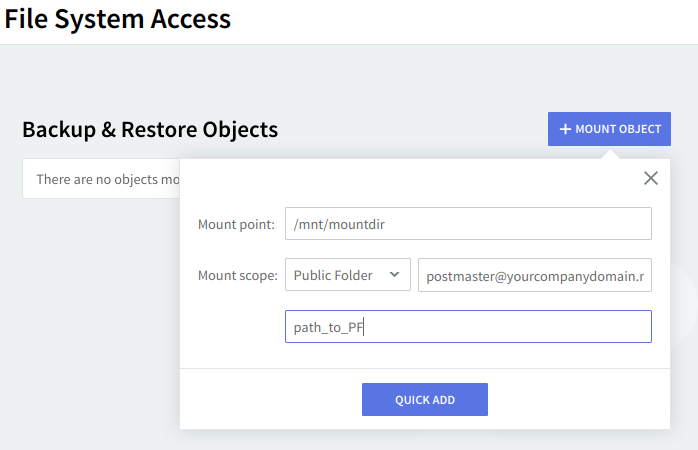Close the mount popup with the X
Viewport: 698px width, 450px height.
coord(651,178)
